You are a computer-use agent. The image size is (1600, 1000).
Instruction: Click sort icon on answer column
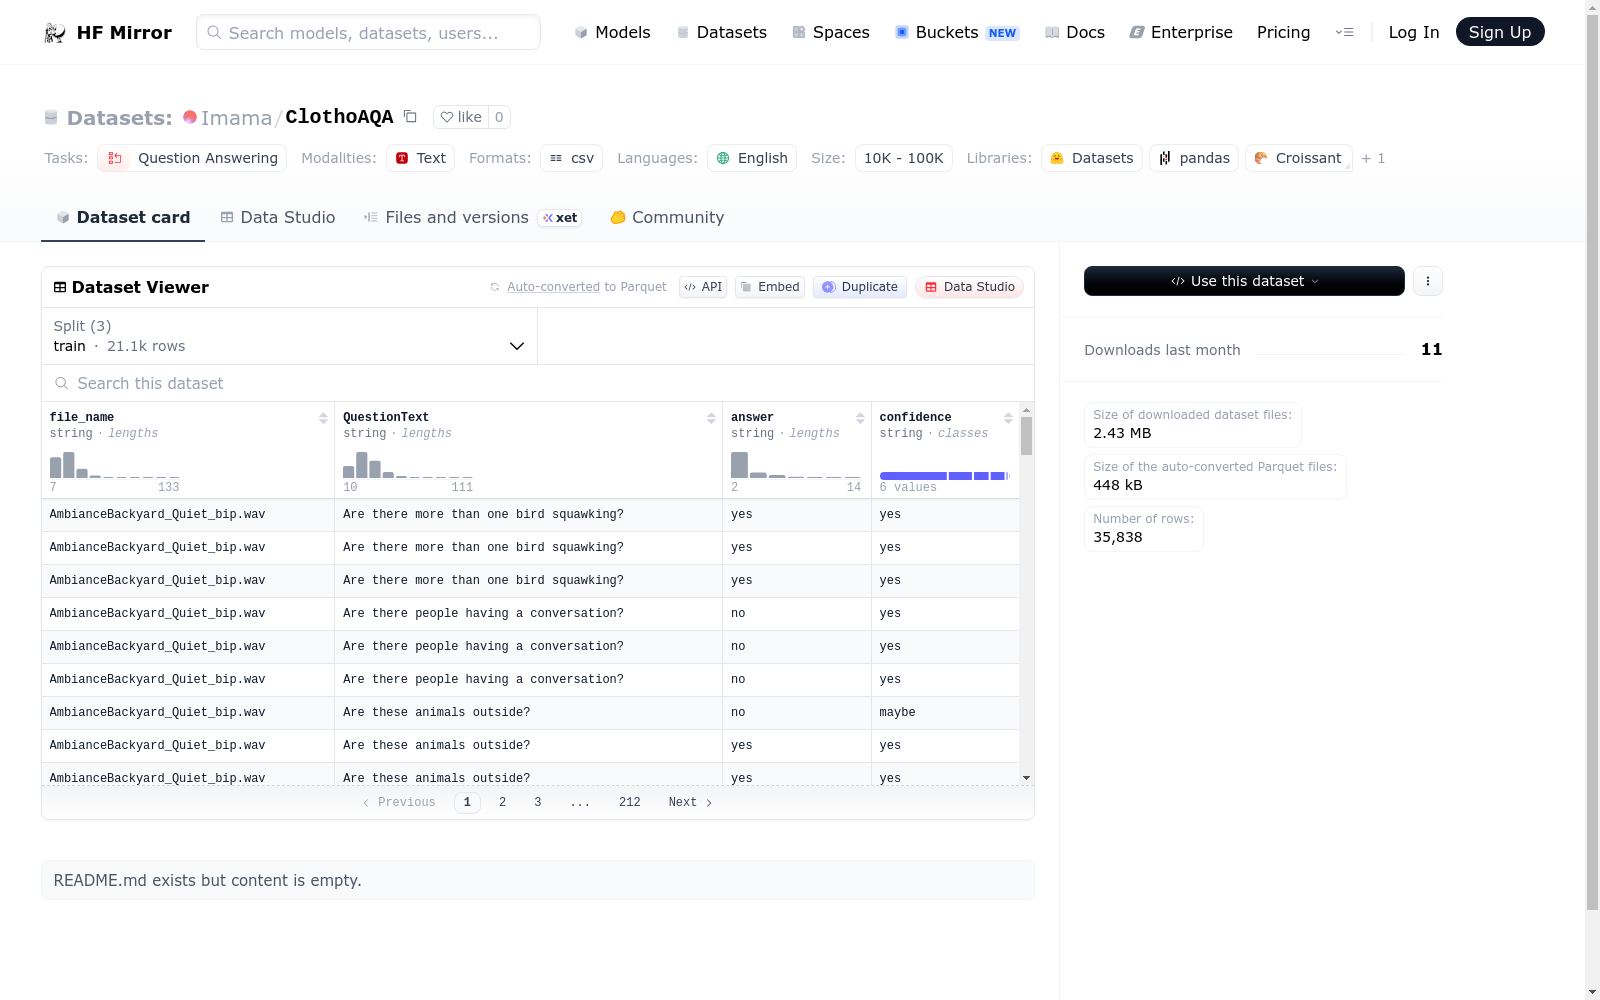point(860,418)
